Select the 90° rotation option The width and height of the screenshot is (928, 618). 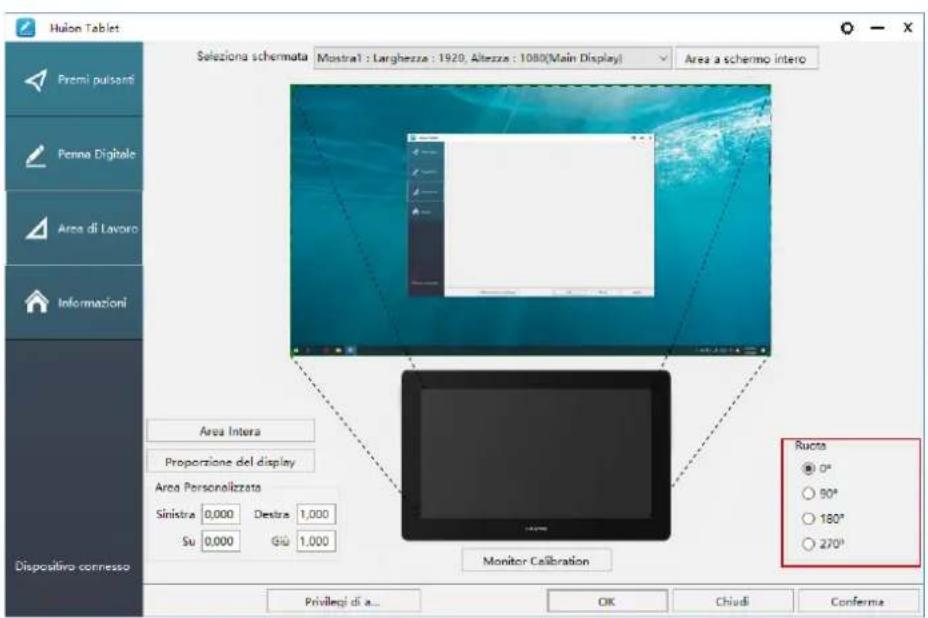pyautogui.click(x=808, y=493)
